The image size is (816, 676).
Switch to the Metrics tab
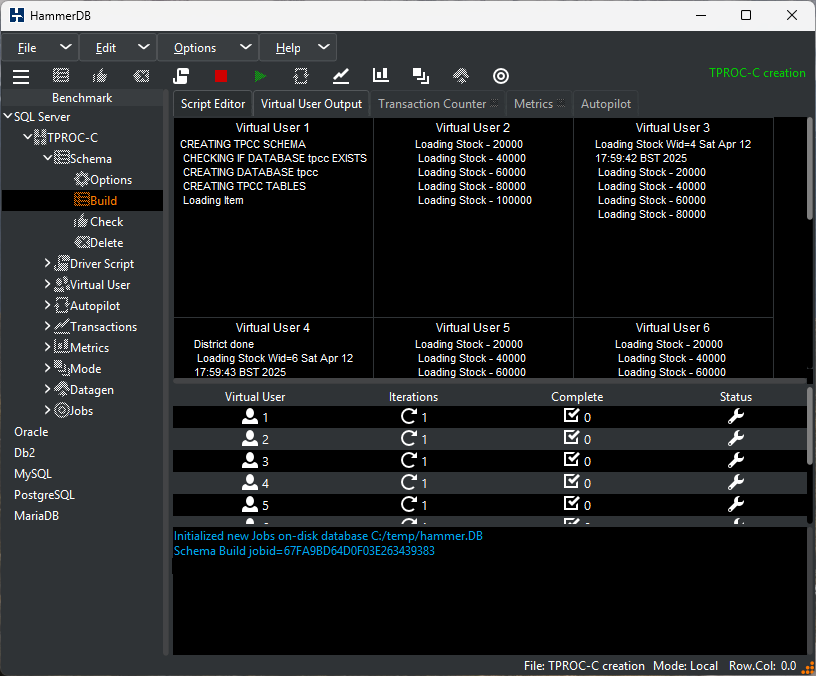click(539, 104)
